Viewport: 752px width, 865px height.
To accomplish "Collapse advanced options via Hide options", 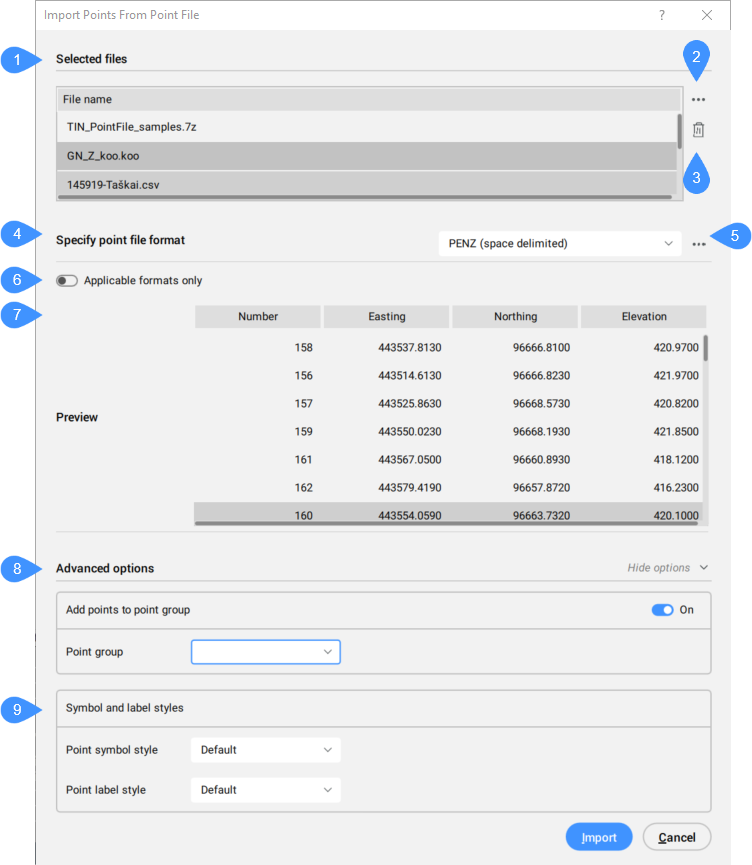I will [x=667, y=568].
